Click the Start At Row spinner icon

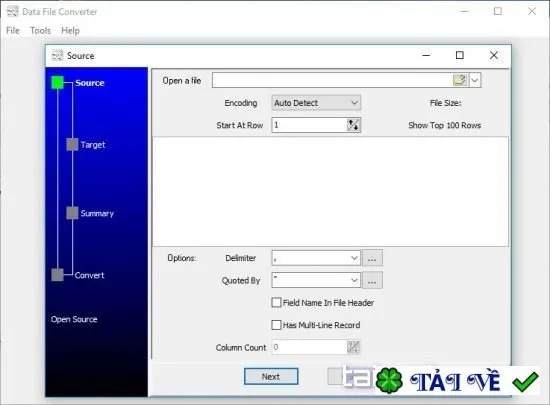point(353,125)
